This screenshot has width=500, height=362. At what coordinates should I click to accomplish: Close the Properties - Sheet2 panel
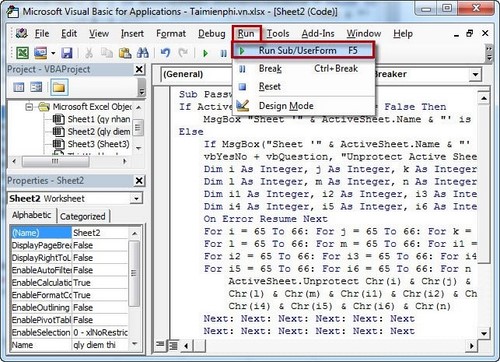point(139,181)
